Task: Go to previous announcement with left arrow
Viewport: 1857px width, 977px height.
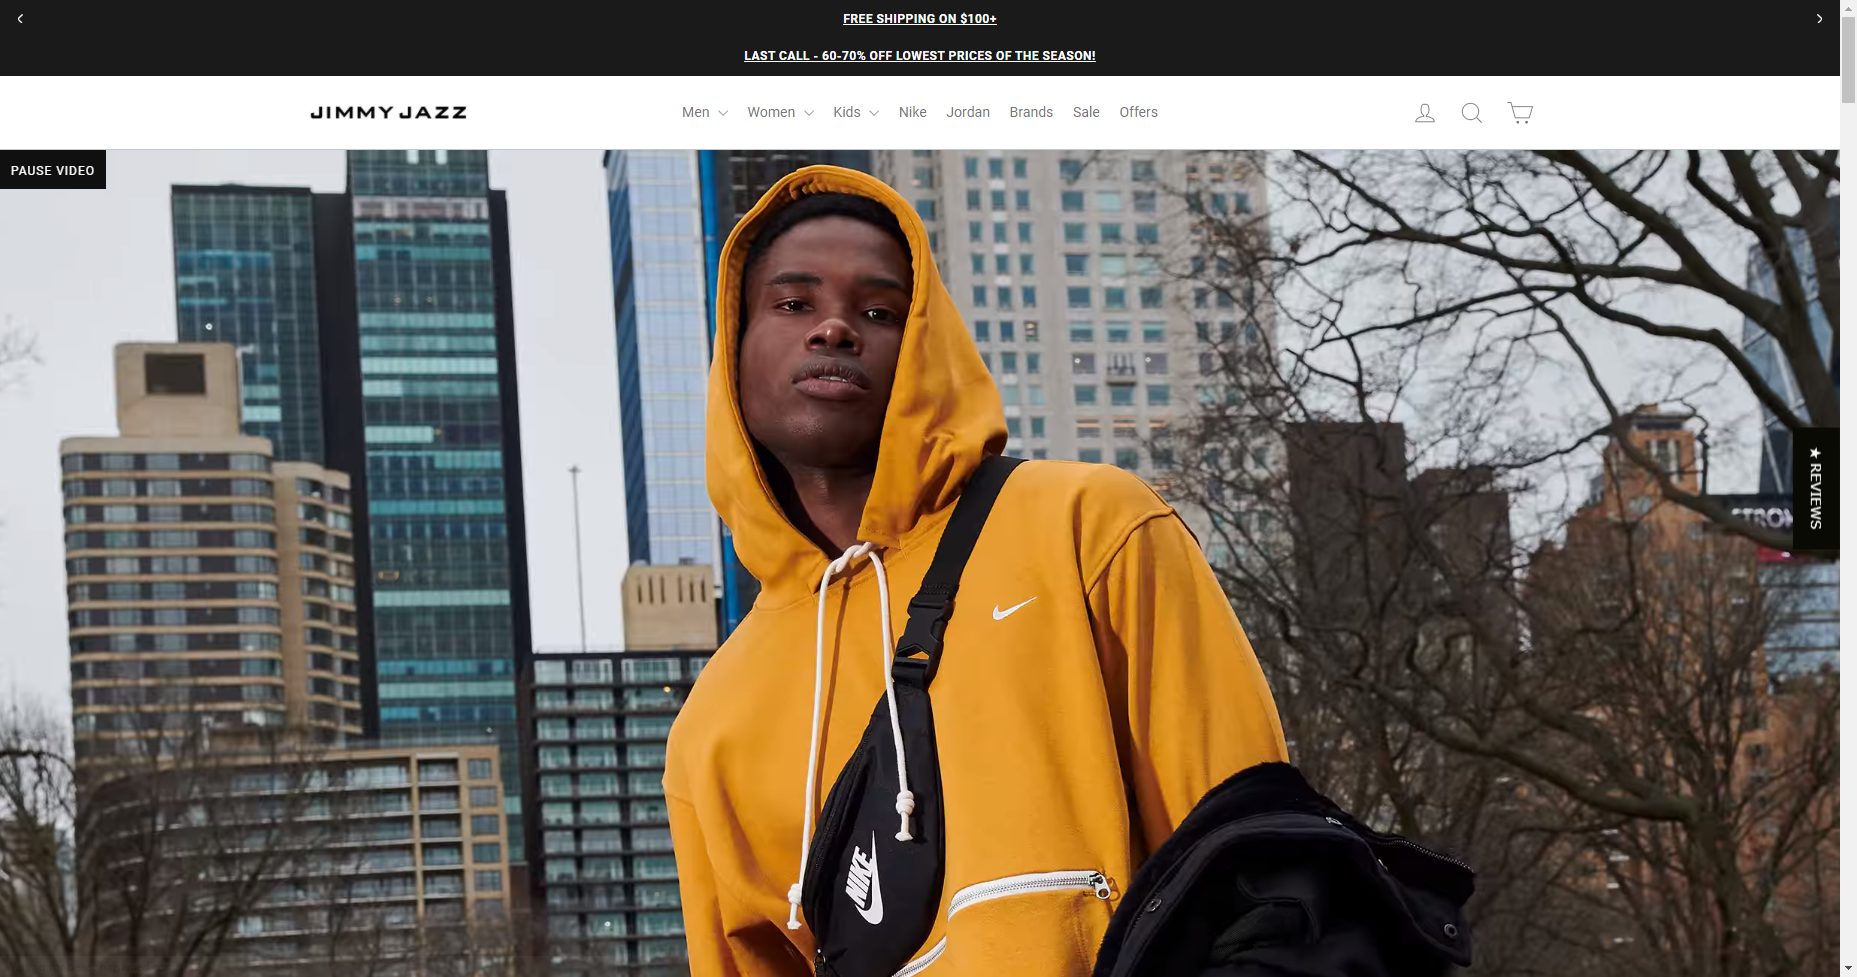Action: click(x=20, y=19)
